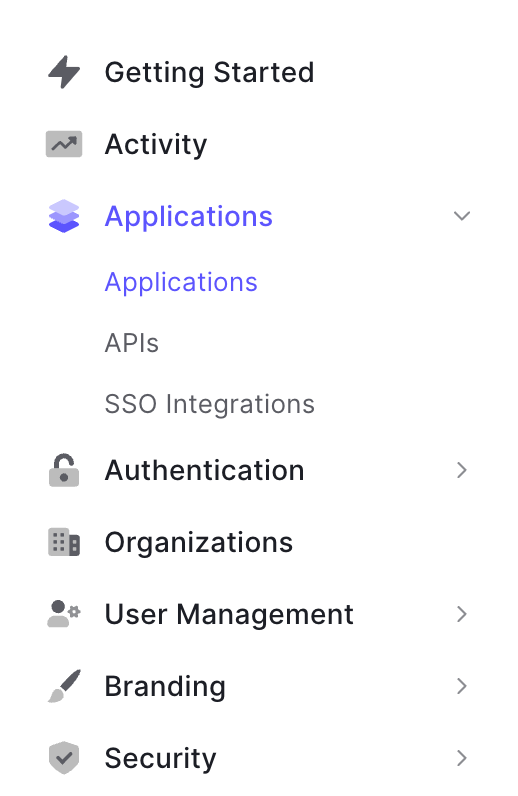Open the Organizations menu item

[x=199, y=543]
